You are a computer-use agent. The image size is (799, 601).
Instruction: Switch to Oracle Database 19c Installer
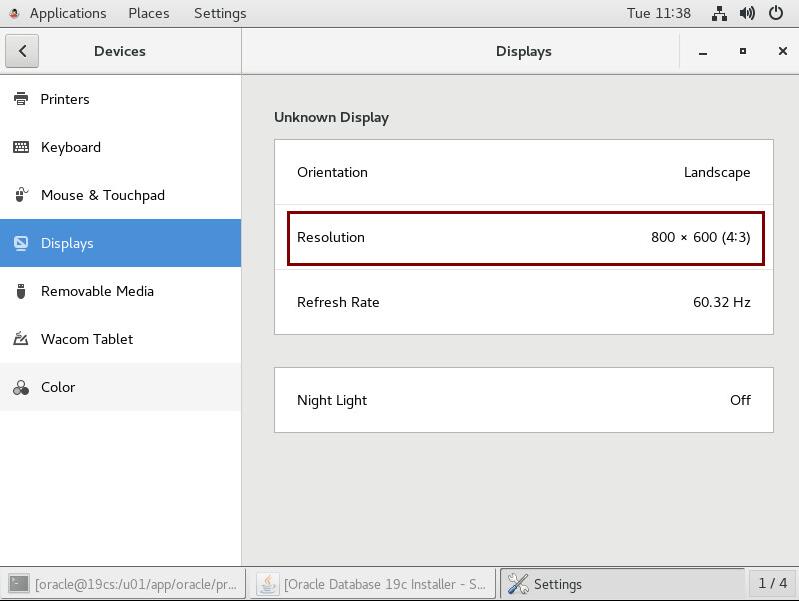[x=372, y=584]
